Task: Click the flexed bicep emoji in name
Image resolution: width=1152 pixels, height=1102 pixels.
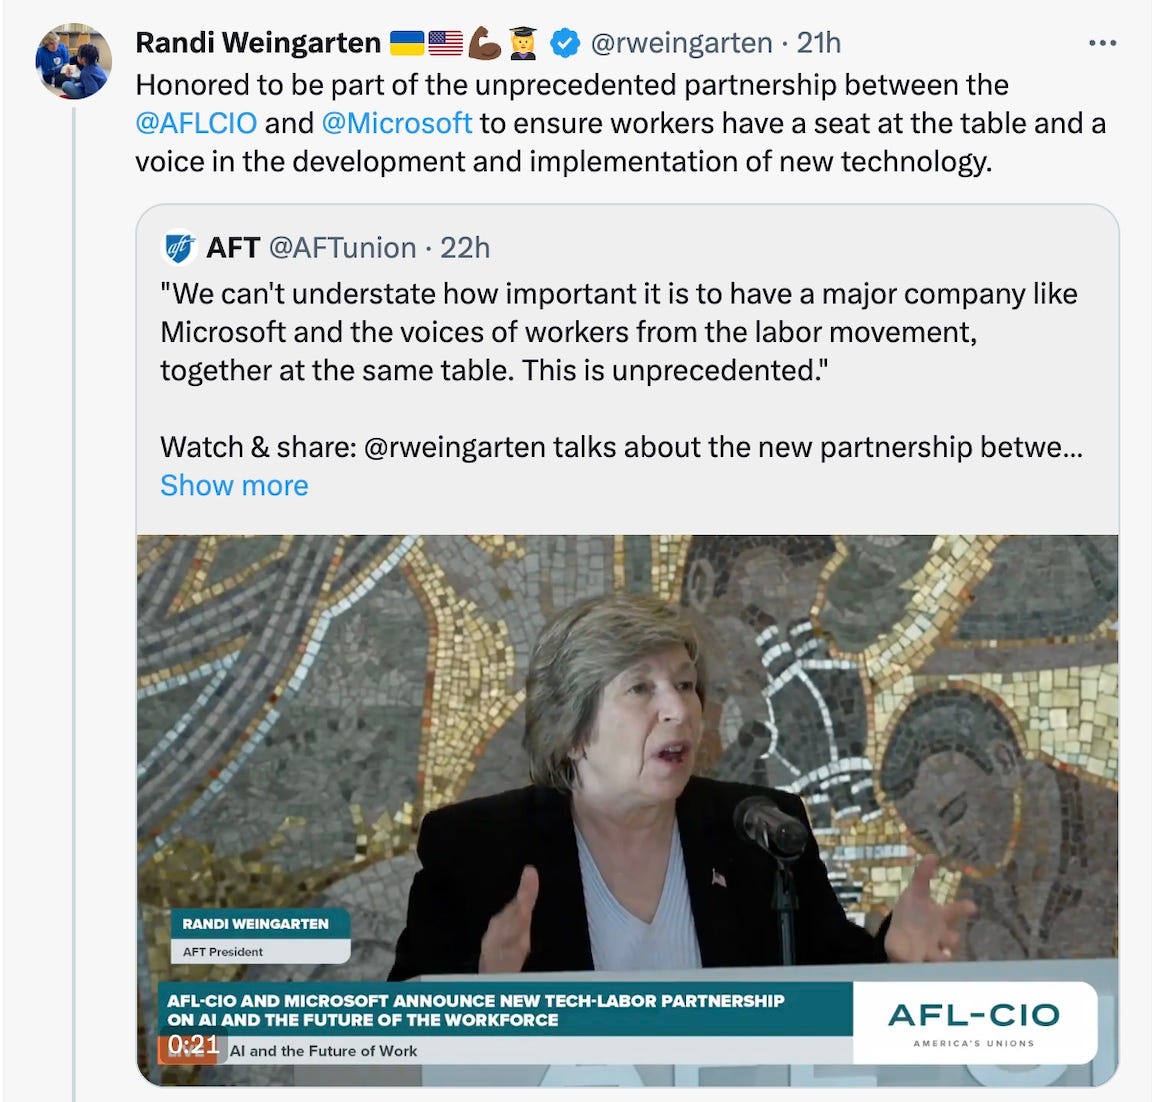Action: click(484, 43)
